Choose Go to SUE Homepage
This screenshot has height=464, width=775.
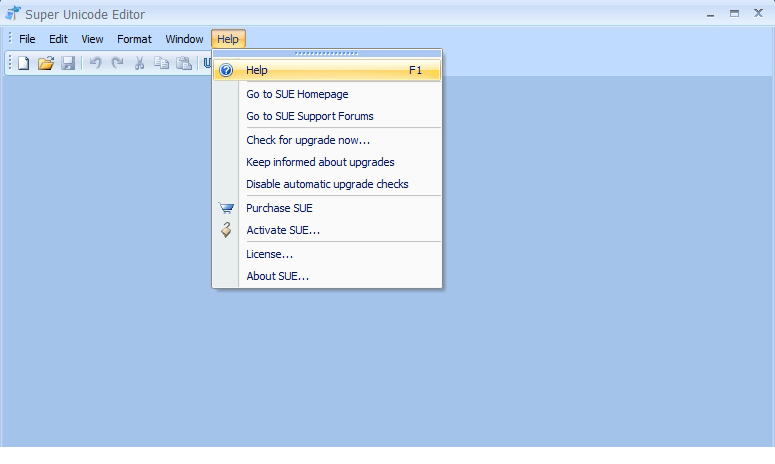327,94
